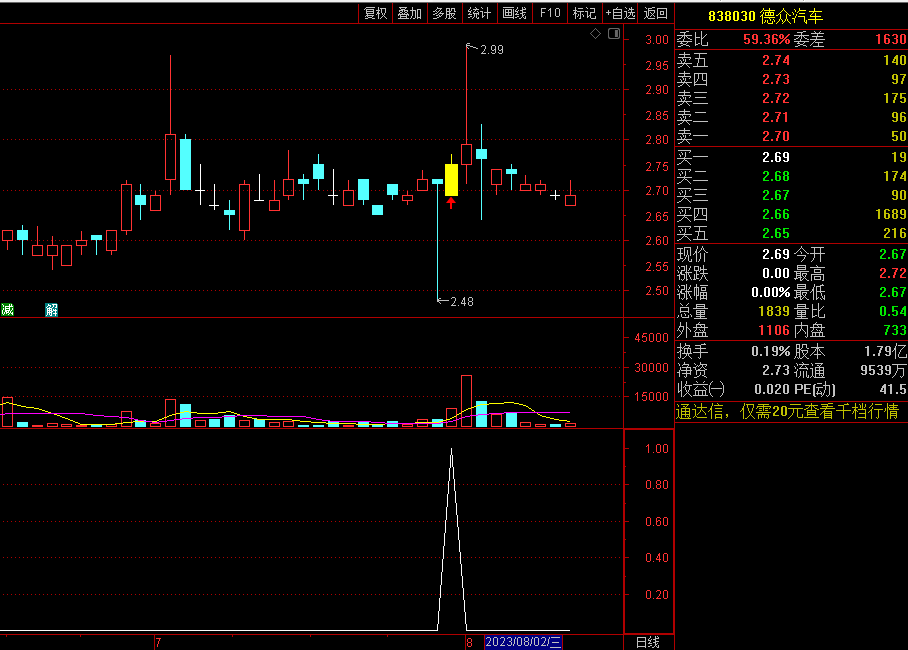Click the 45000 volume axis label
The height and width of the screenshot is (650, 908).
tap(651, 338)
